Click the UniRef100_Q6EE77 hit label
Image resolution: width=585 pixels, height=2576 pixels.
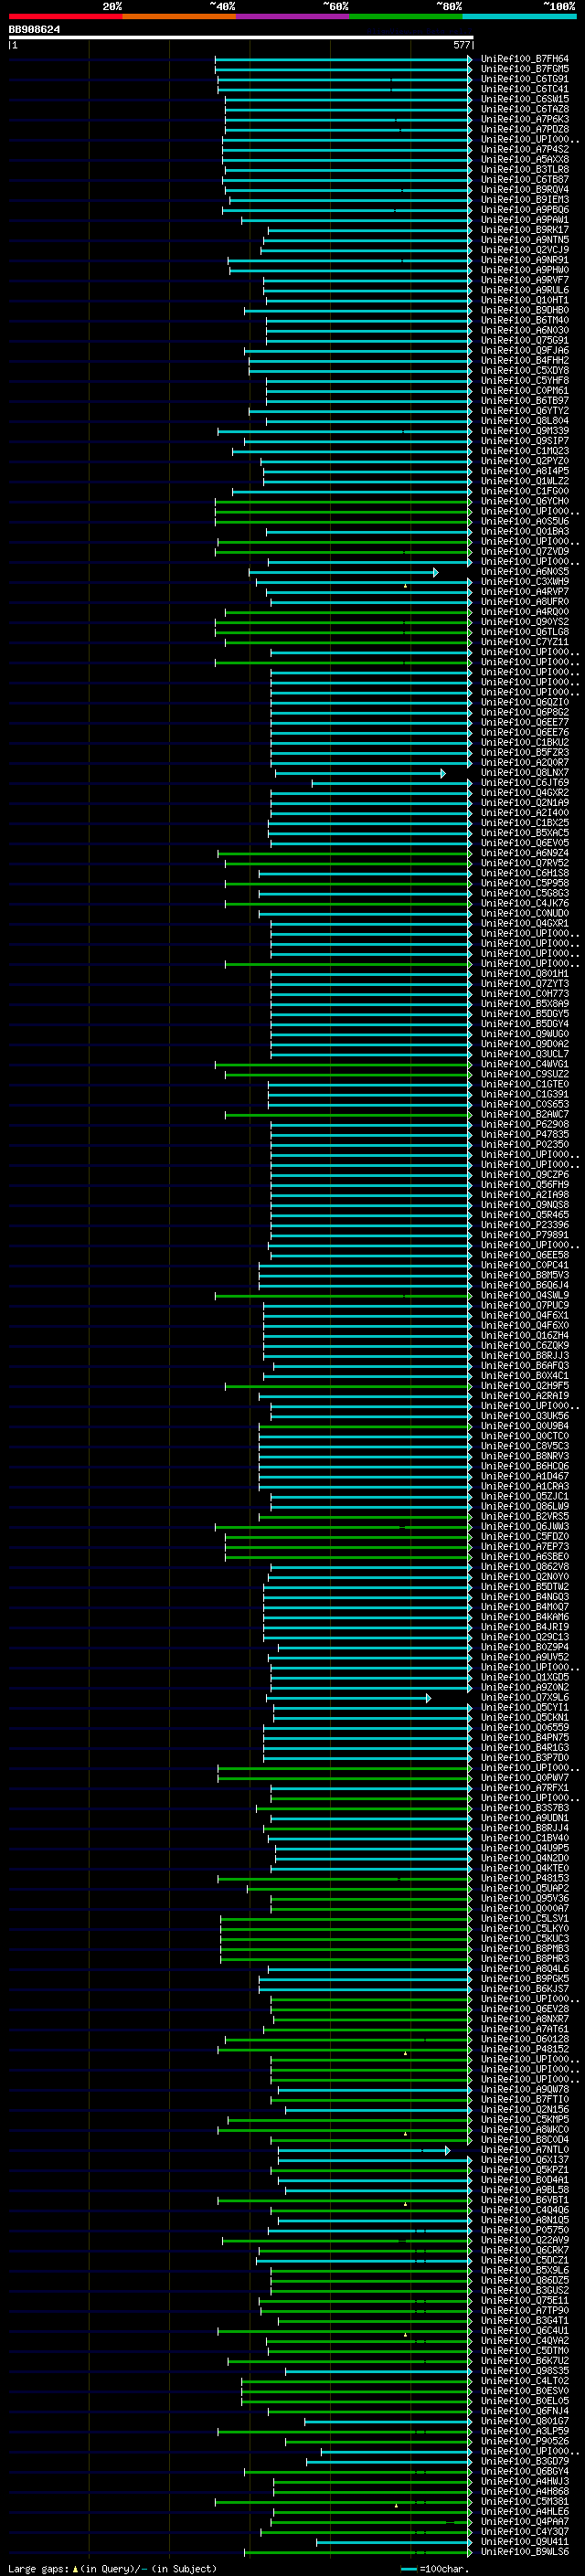524,722
